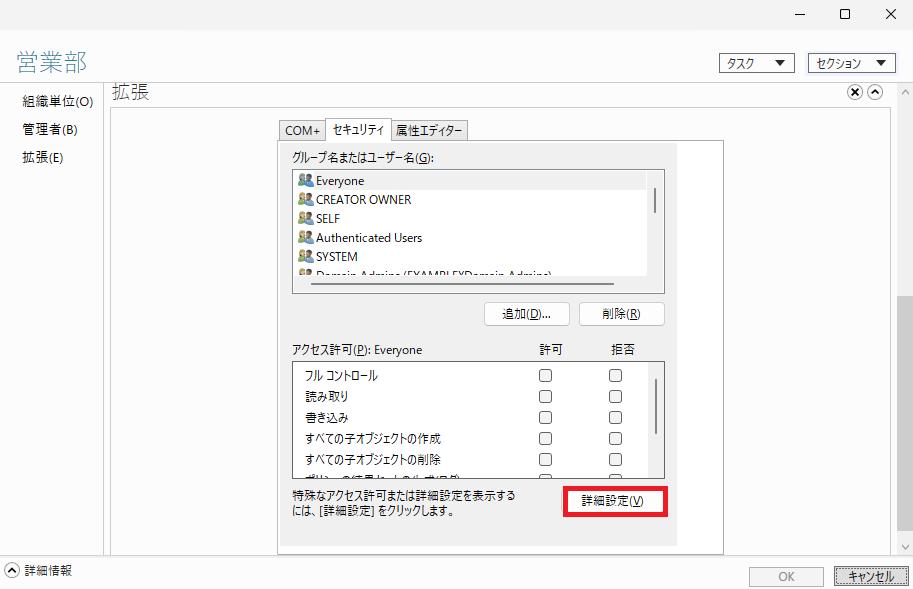Open the セクション dropdown
Image resolution: width=913 pixels, height=589 pixels.
pos(851,63)
